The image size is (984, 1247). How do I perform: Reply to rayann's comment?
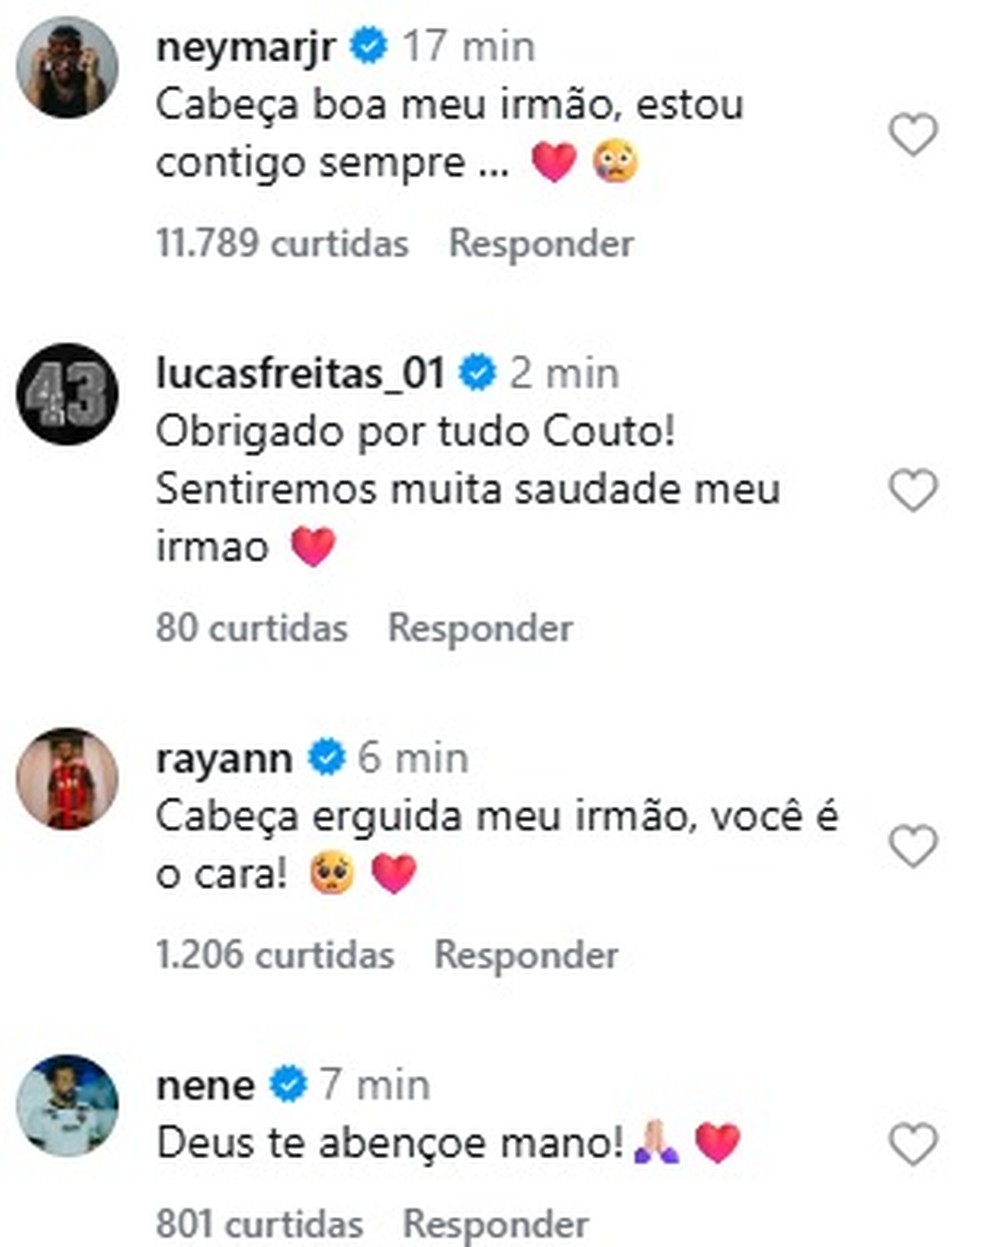(x=526, y=955)
